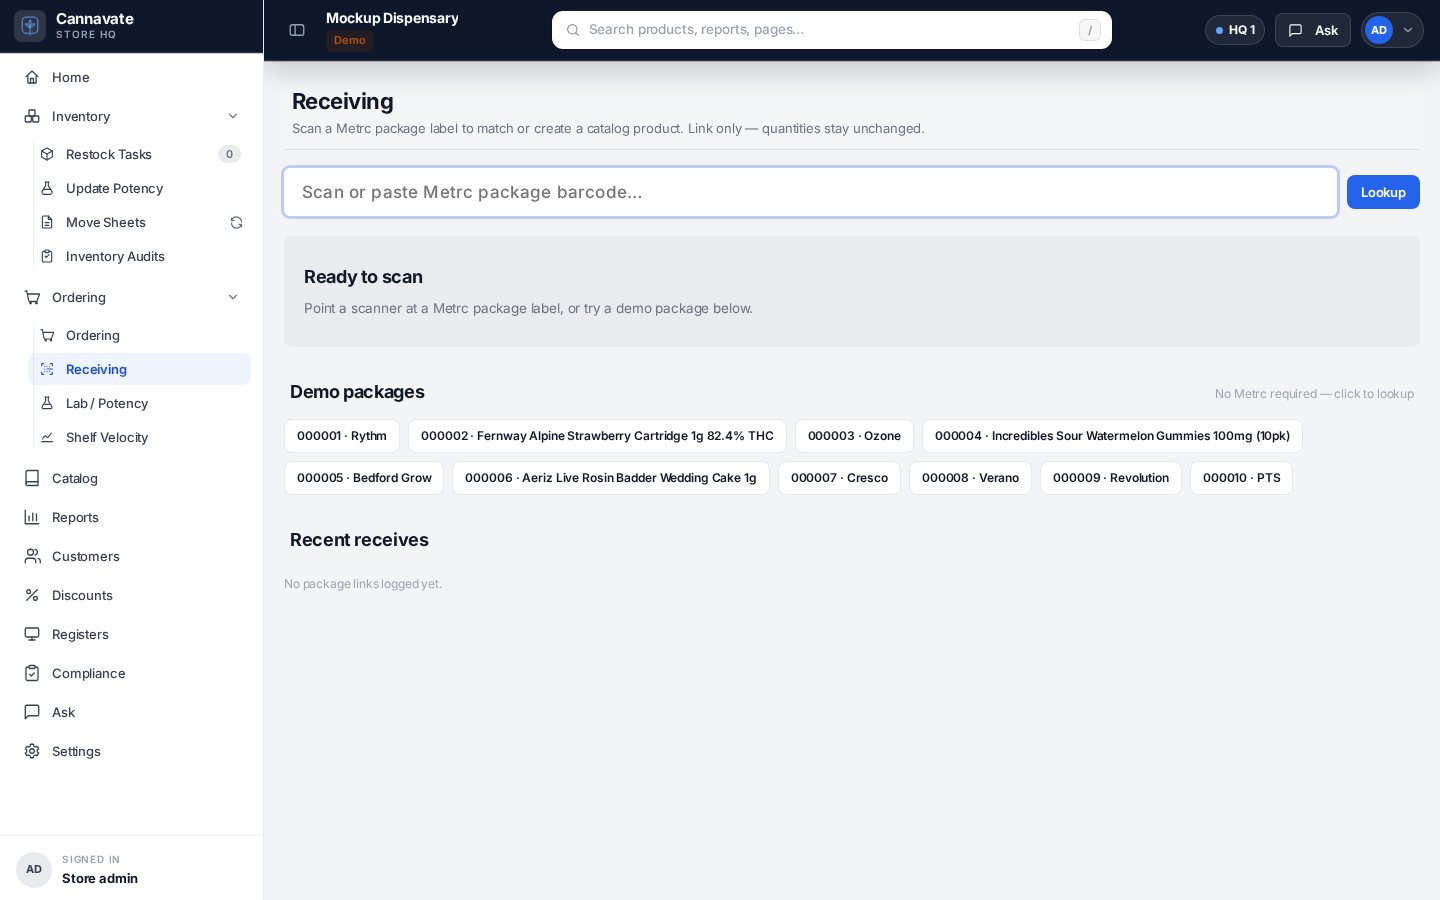Open the Ask button in header
Image resolution: width=1440 pixels, height=900 pixels.
[x=1313, y=30]
